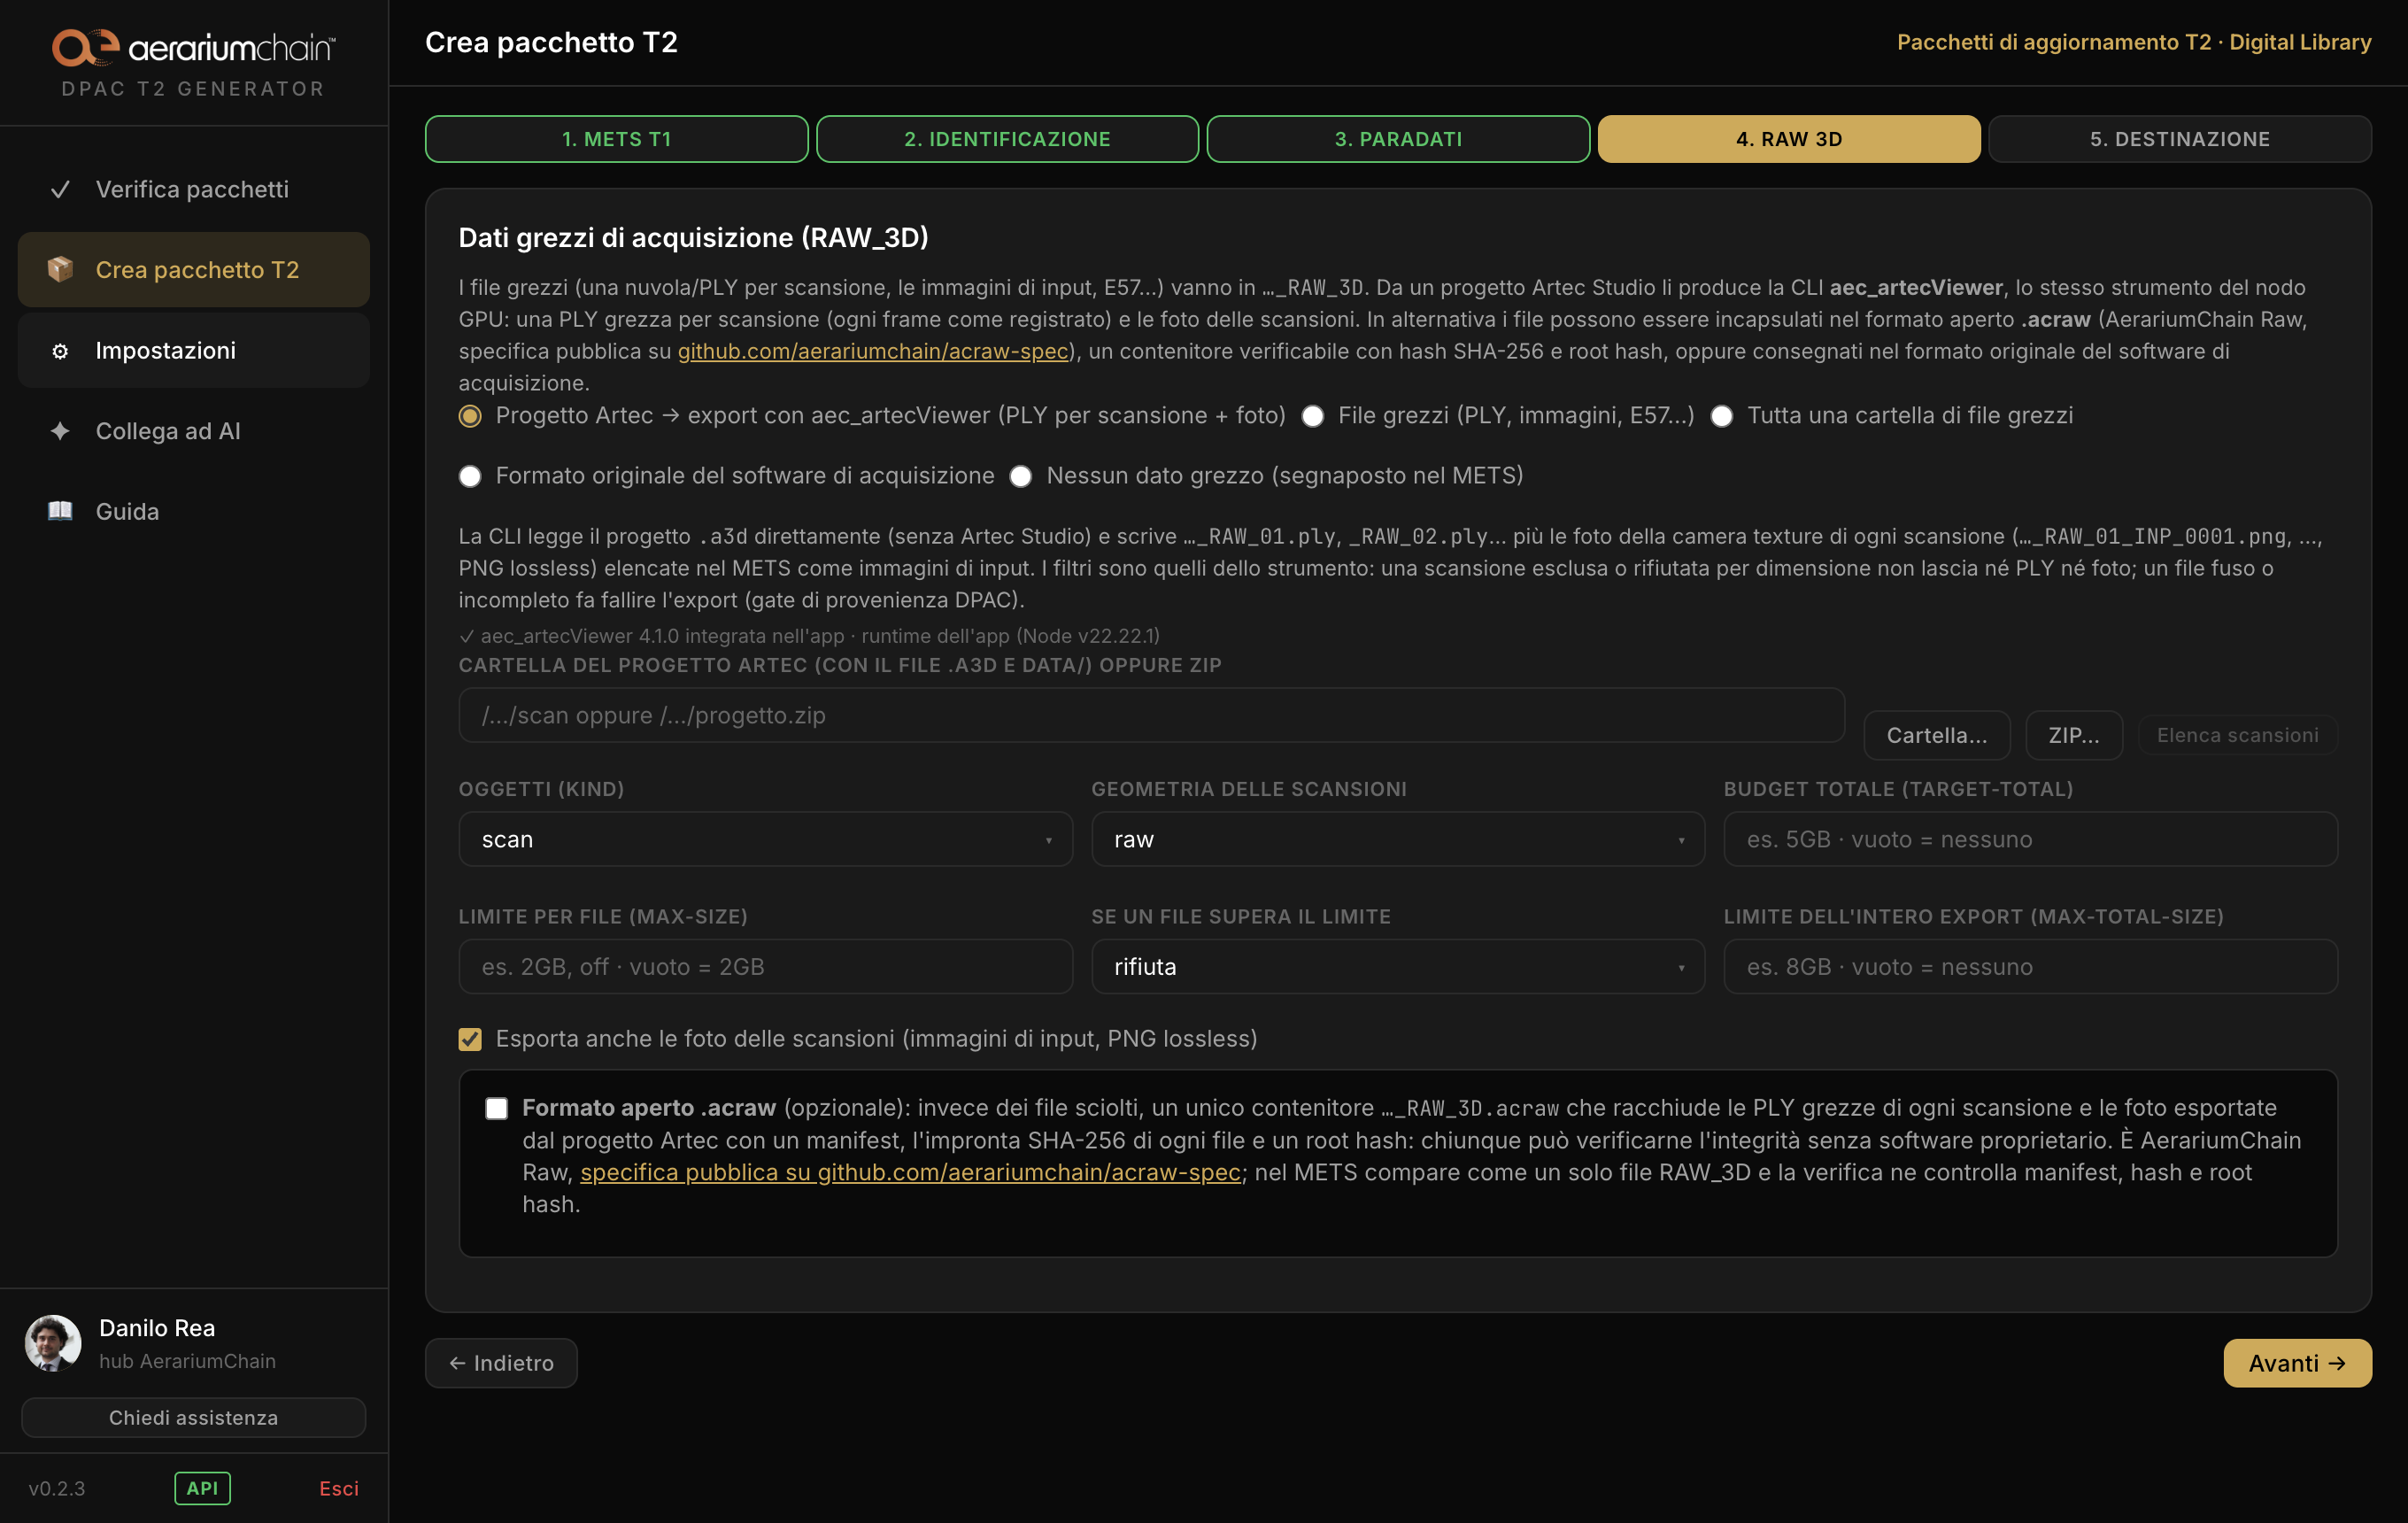Go back with the Indietro button
This screenshot has width=2408, height=1523.
(x=501, y=1363)
